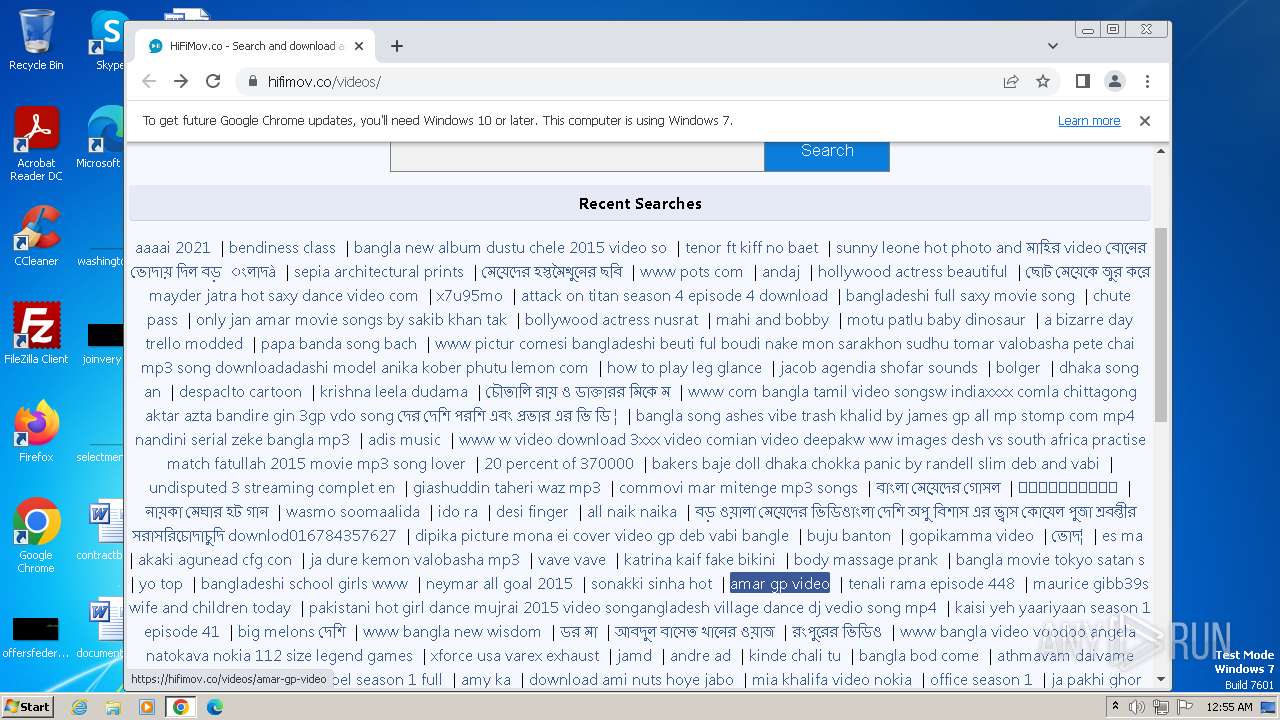Image resolution: width=1280 pixels, height=720 pixels.
Task: Follow the Learn more link
Action: 1089,121
